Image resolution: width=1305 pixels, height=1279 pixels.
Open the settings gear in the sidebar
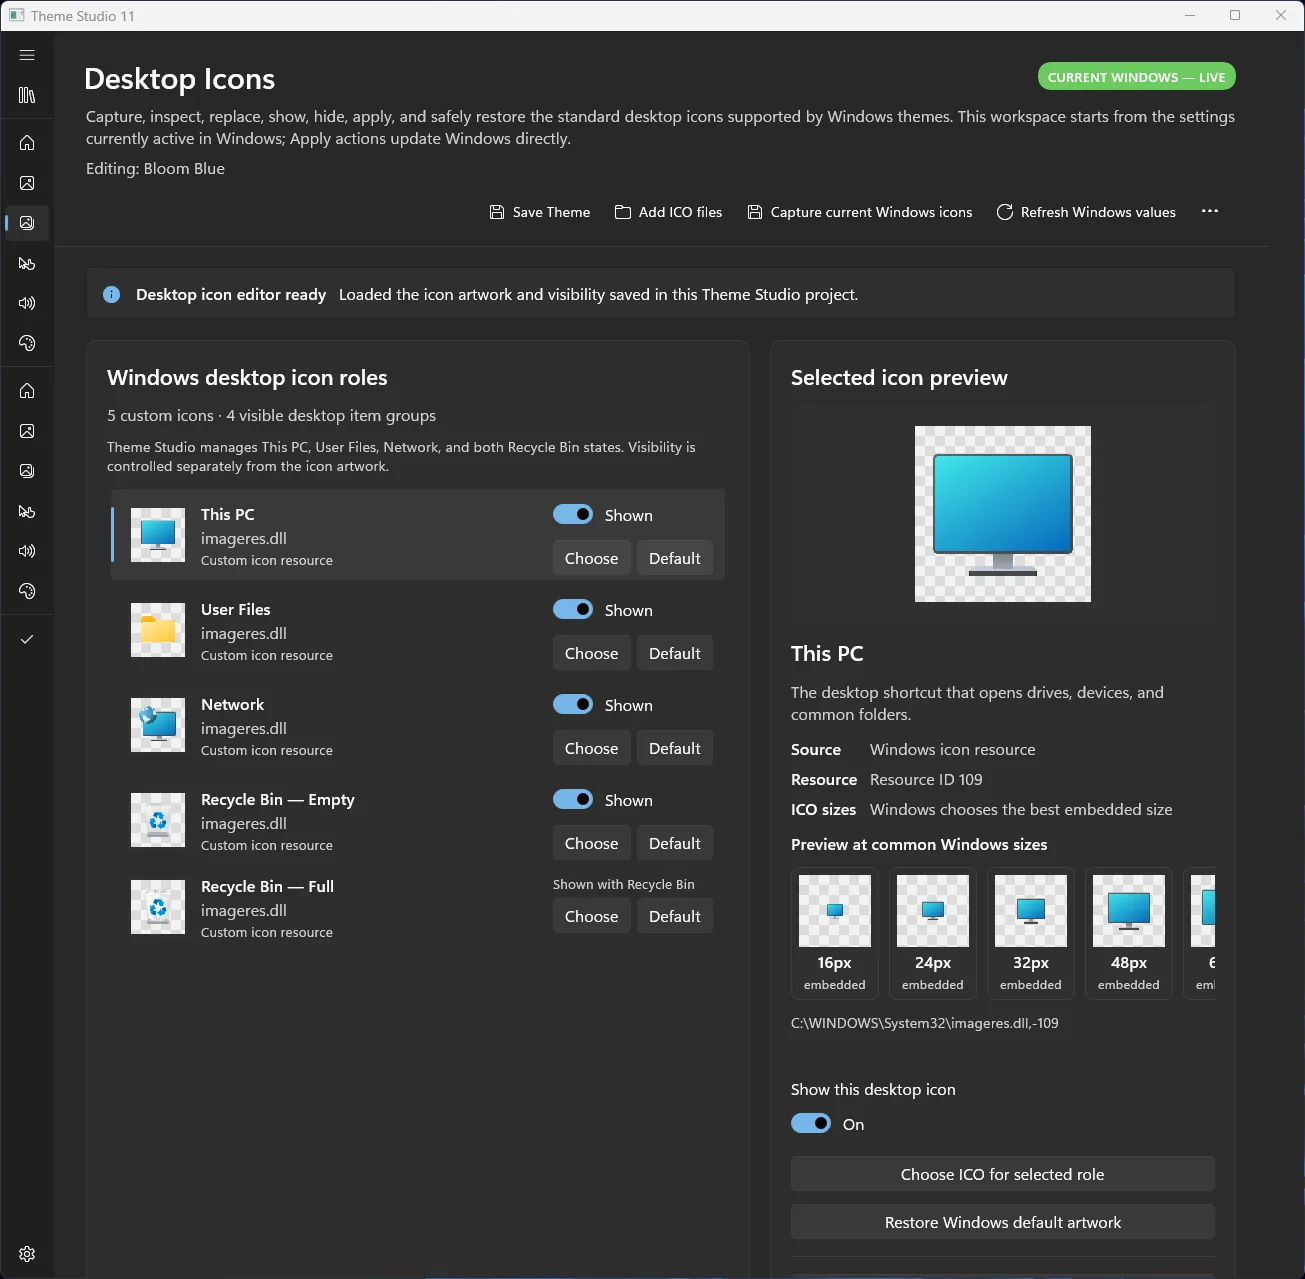(27, 1254)
